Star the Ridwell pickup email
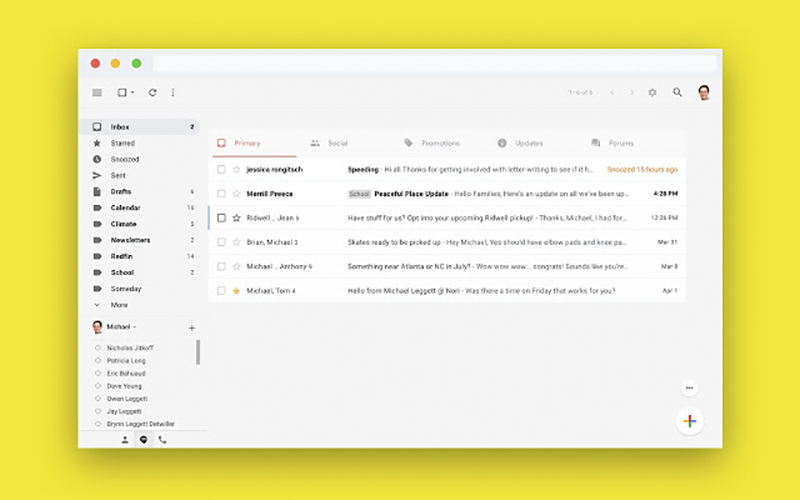Viewport: 800px width, 500px height. coord(236,218)
